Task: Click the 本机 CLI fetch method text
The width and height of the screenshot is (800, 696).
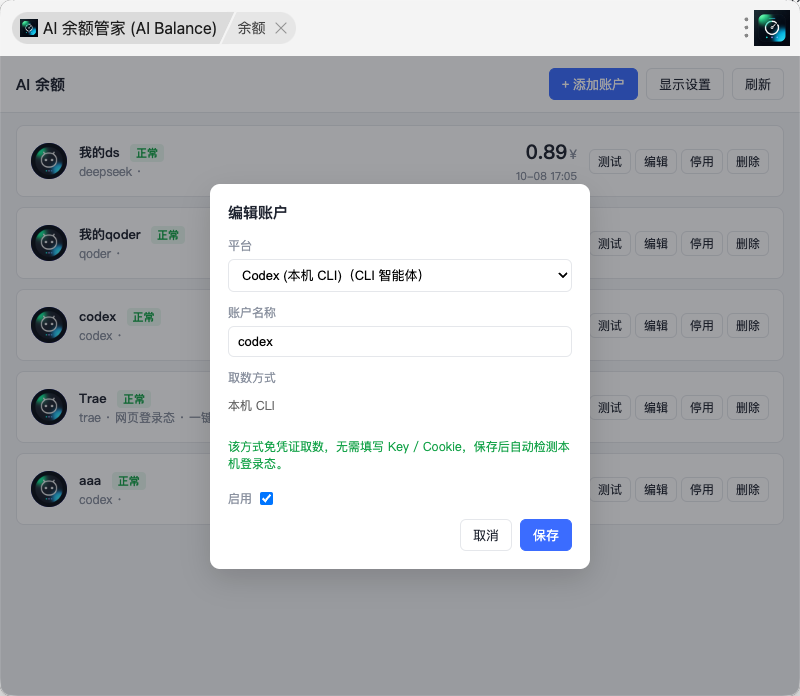Action: [251, 406]
